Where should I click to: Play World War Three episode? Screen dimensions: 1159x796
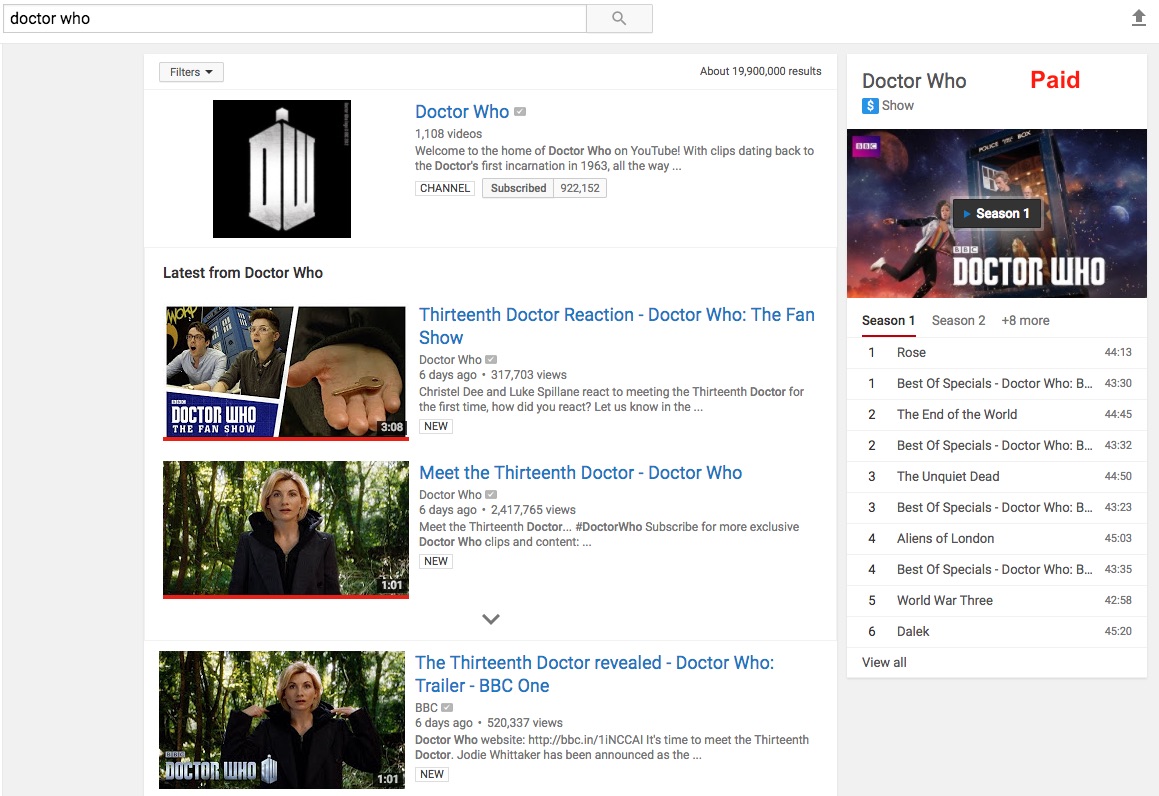pyautogui.click(x=997, y=601)
